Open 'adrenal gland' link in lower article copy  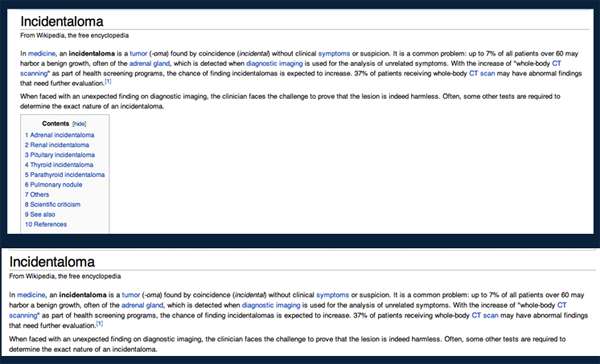click(x=142, y=305)
